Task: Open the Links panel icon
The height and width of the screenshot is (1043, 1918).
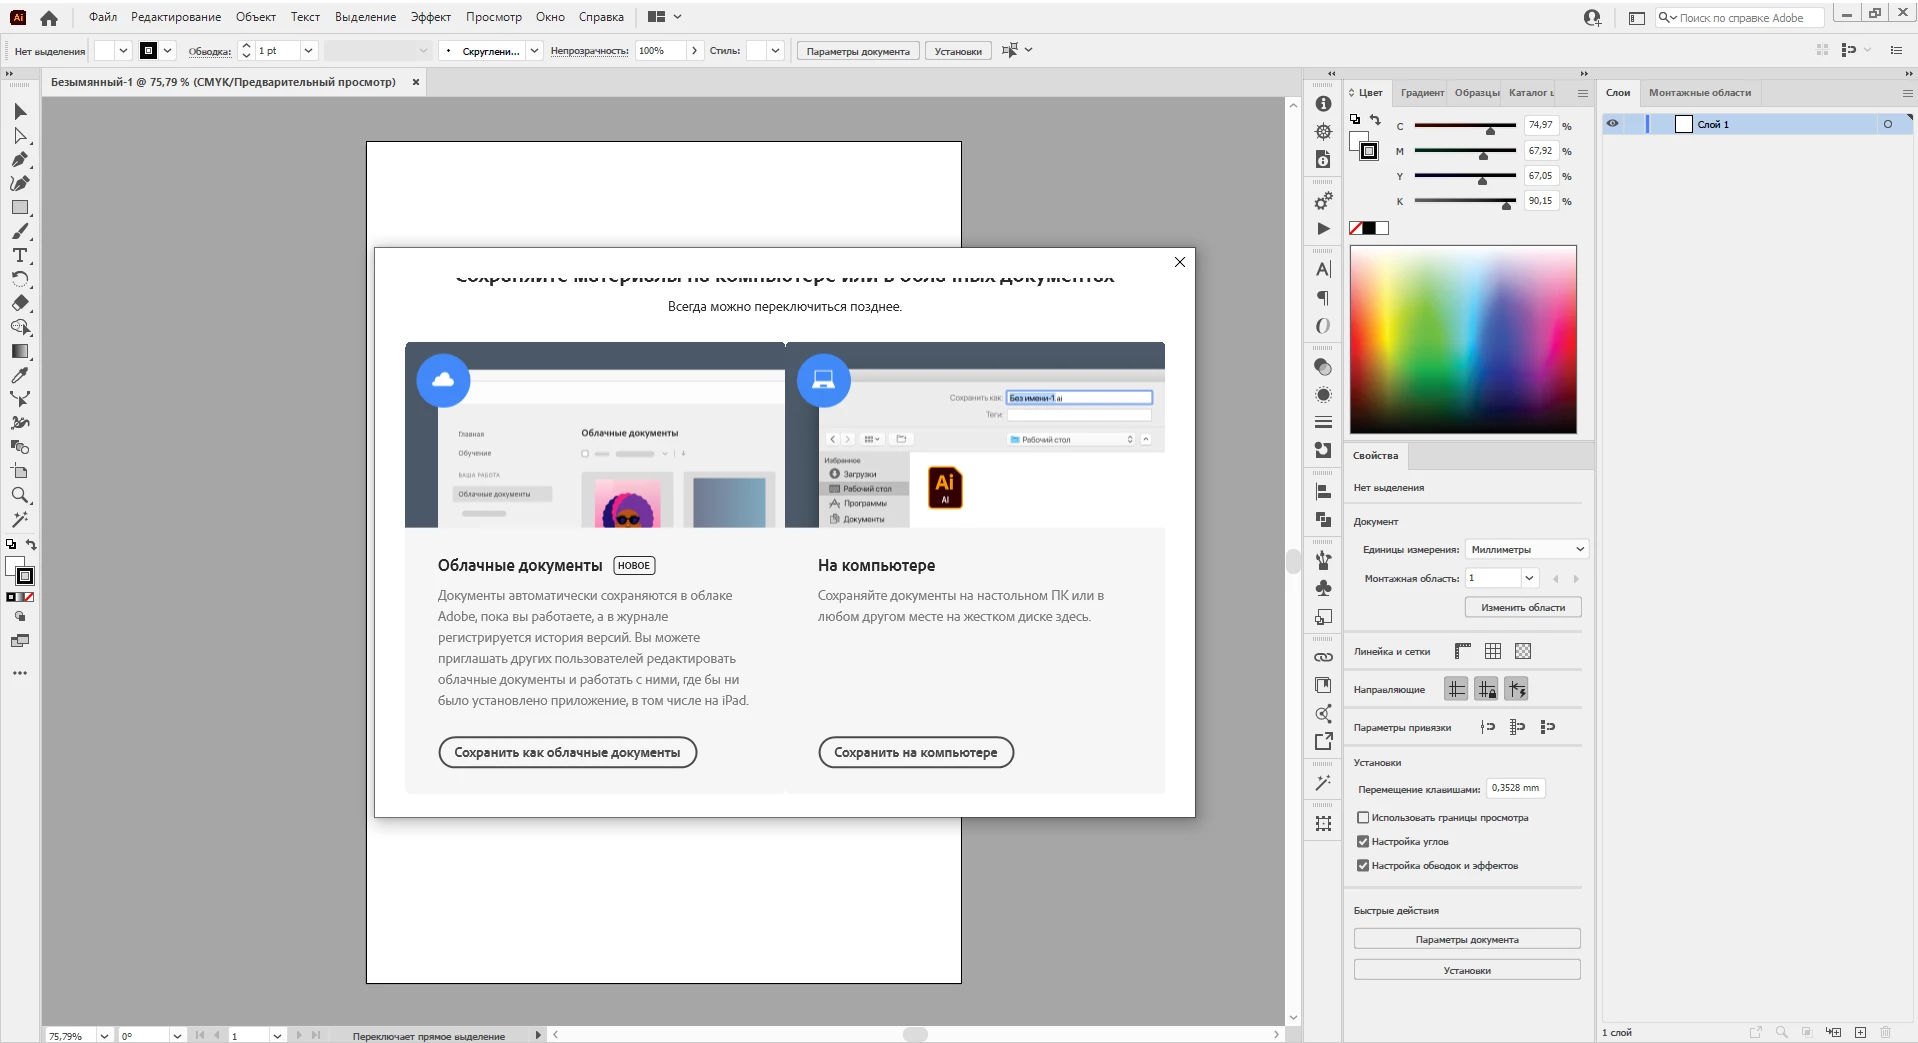Action: [1323, 657]
